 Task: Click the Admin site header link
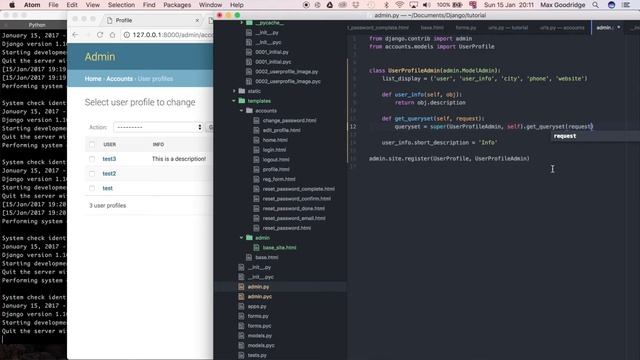coord(100,57)
